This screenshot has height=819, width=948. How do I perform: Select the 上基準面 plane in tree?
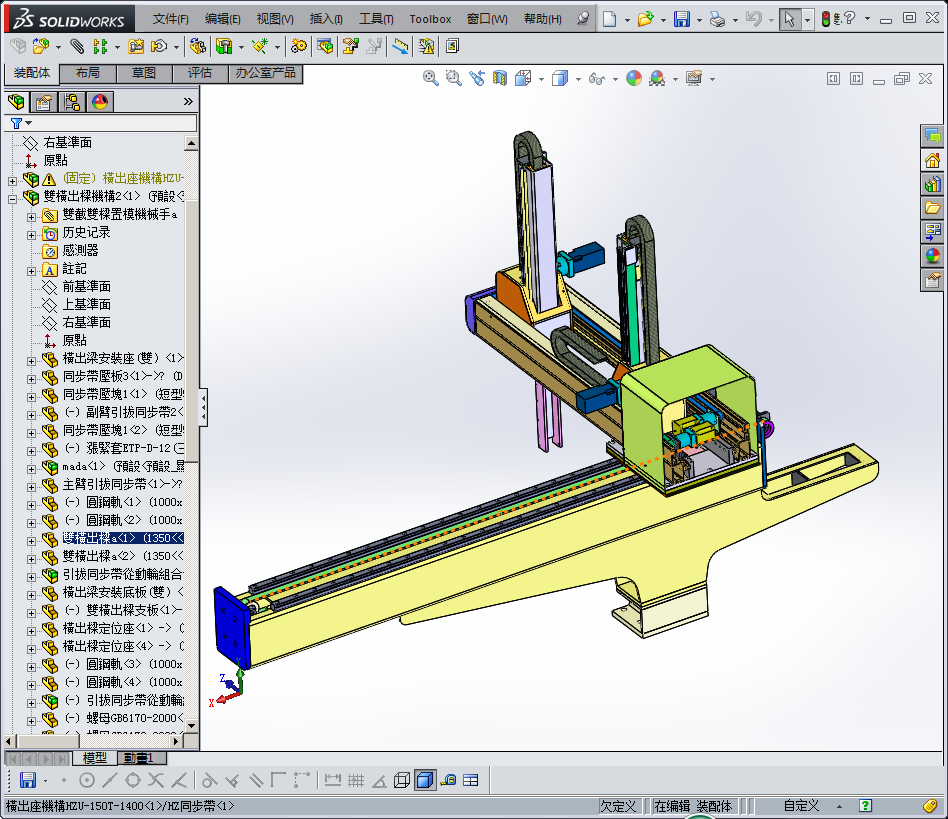pyautogui.click(x=86, y=305)
